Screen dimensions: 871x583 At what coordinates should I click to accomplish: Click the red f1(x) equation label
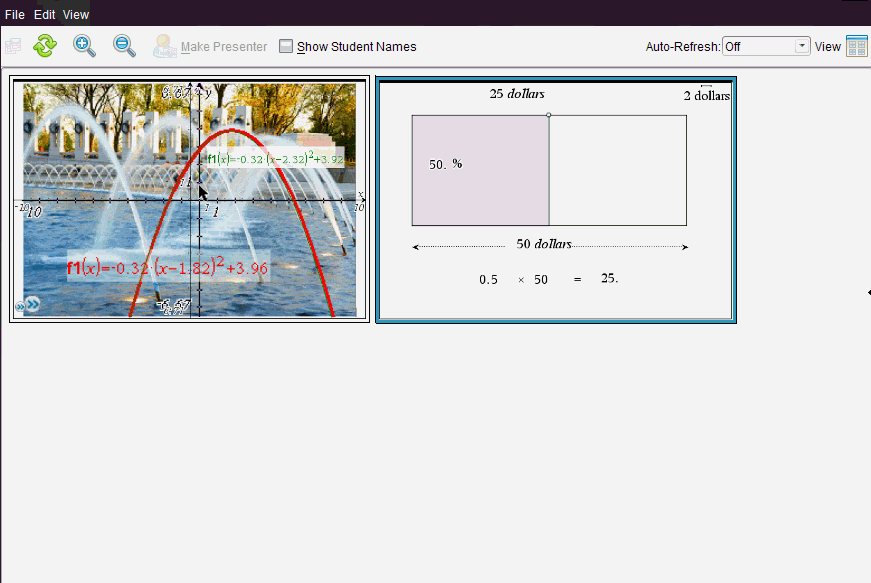[167, 268]
